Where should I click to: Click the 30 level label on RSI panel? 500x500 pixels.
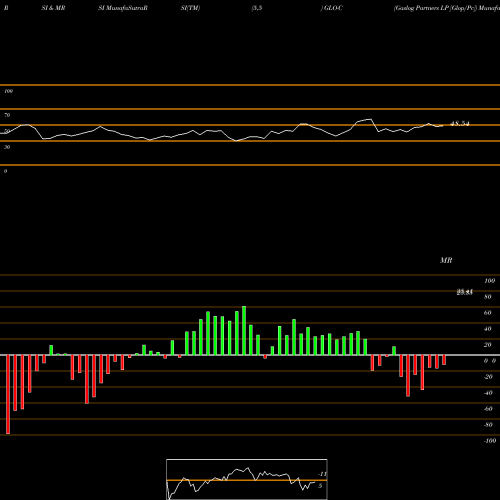(7, 147)
